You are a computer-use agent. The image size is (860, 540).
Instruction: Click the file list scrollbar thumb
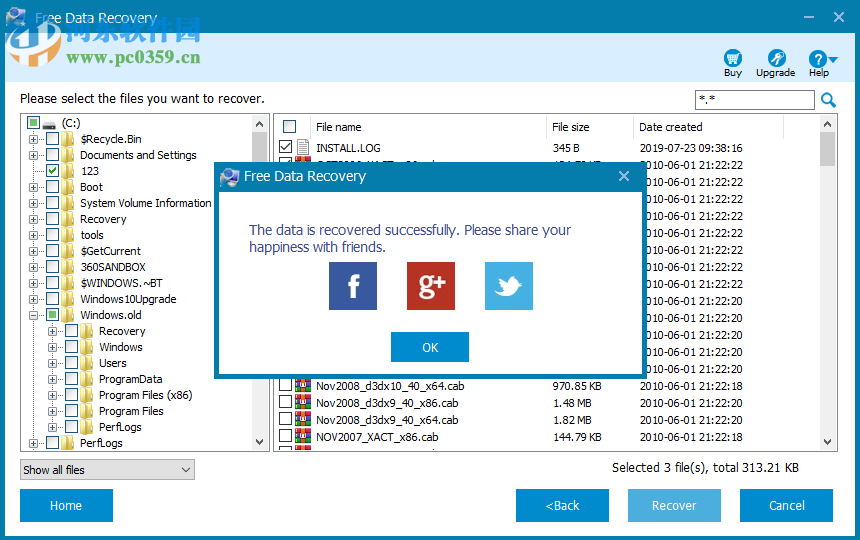828,149
